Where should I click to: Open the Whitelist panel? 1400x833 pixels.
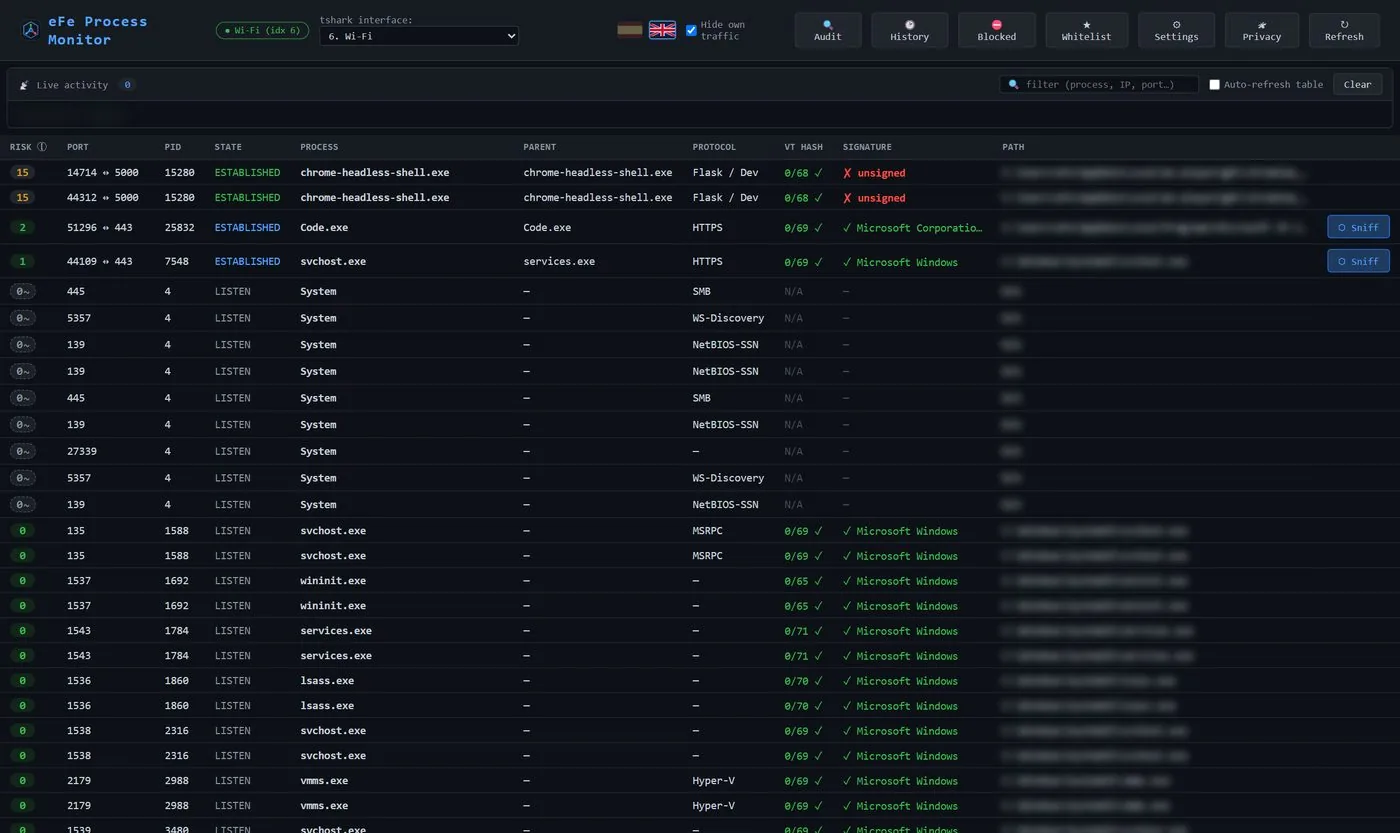click(1086, 30)
